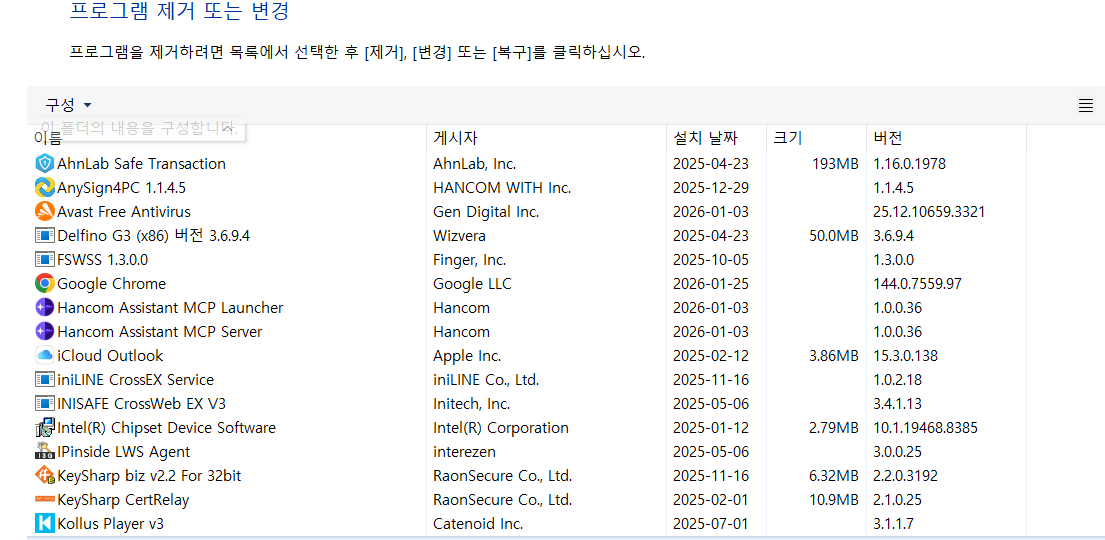Screen dimensions: 1105x540
Task: Click the iniLINE CrossEX Service icon
Action: [x=44, y=379]
